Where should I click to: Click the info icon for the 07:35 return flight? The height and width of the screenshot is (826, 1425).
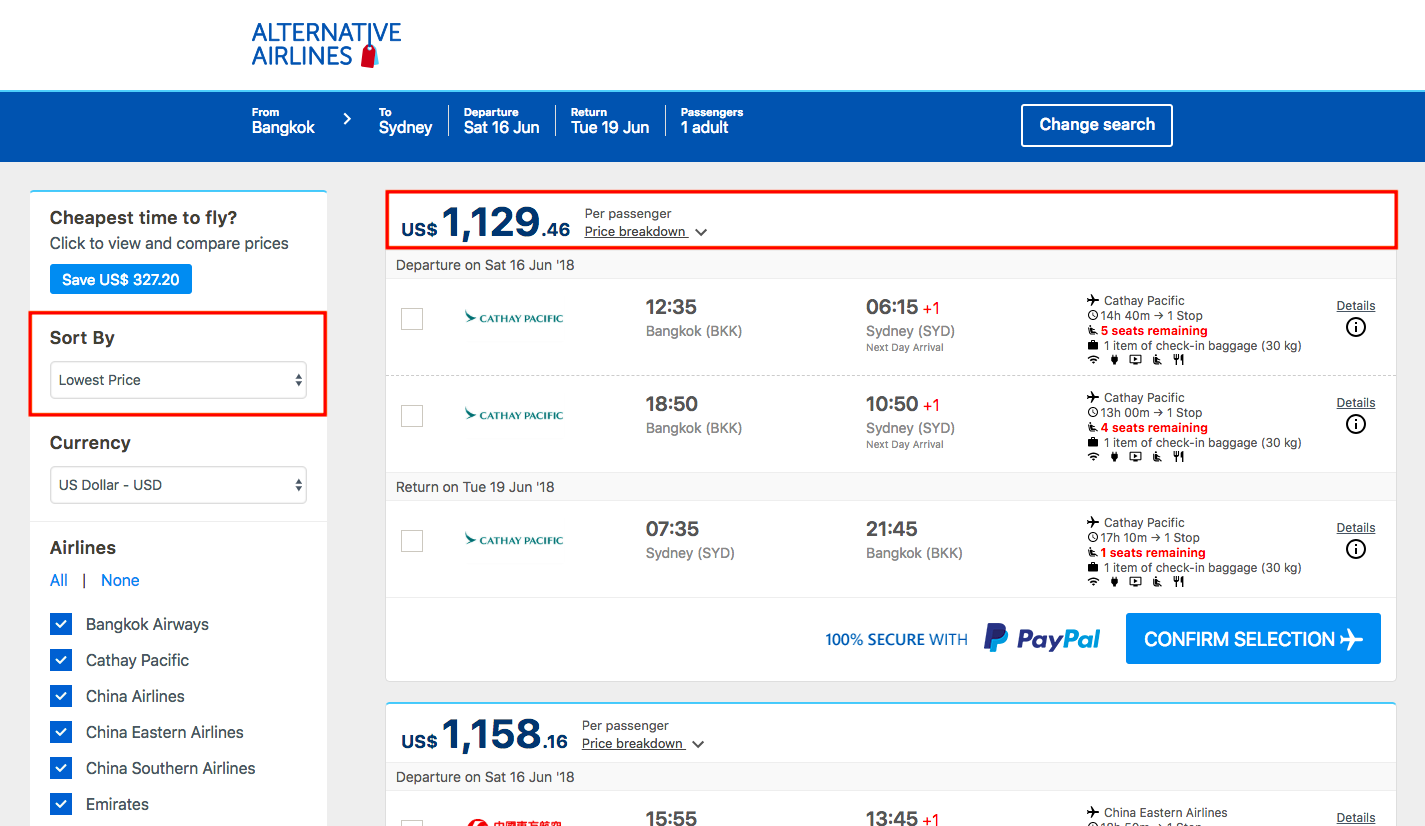(1356, 549)
